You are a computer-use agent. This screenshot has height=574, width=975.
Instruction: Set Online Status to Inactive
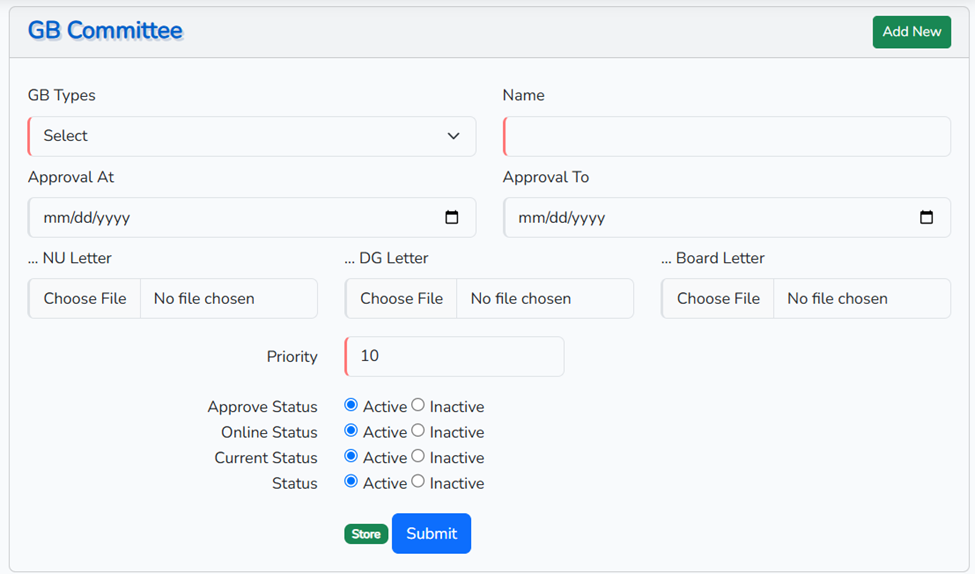[418, 431]
